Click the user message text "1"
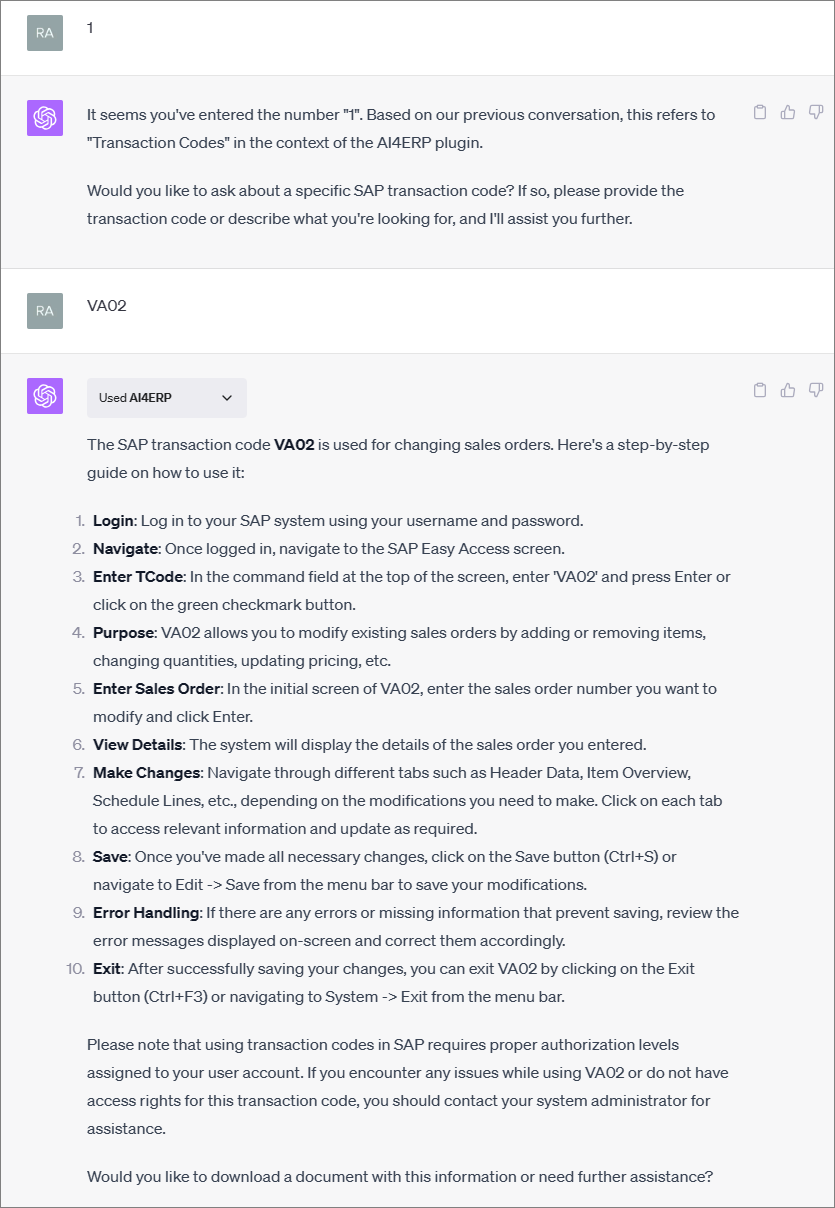Image resolution: width=835 pixels, height=1208 pixels. (90, 28)
